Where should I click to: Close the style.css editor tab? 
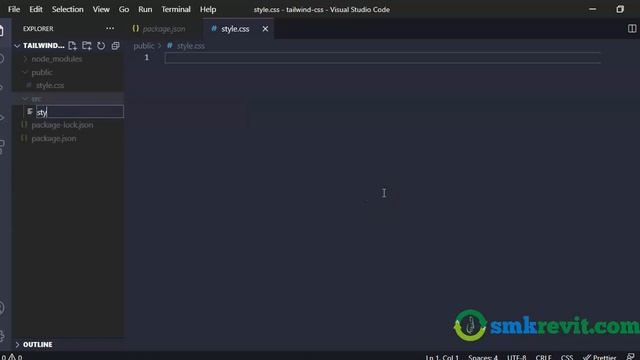(265, 29)
